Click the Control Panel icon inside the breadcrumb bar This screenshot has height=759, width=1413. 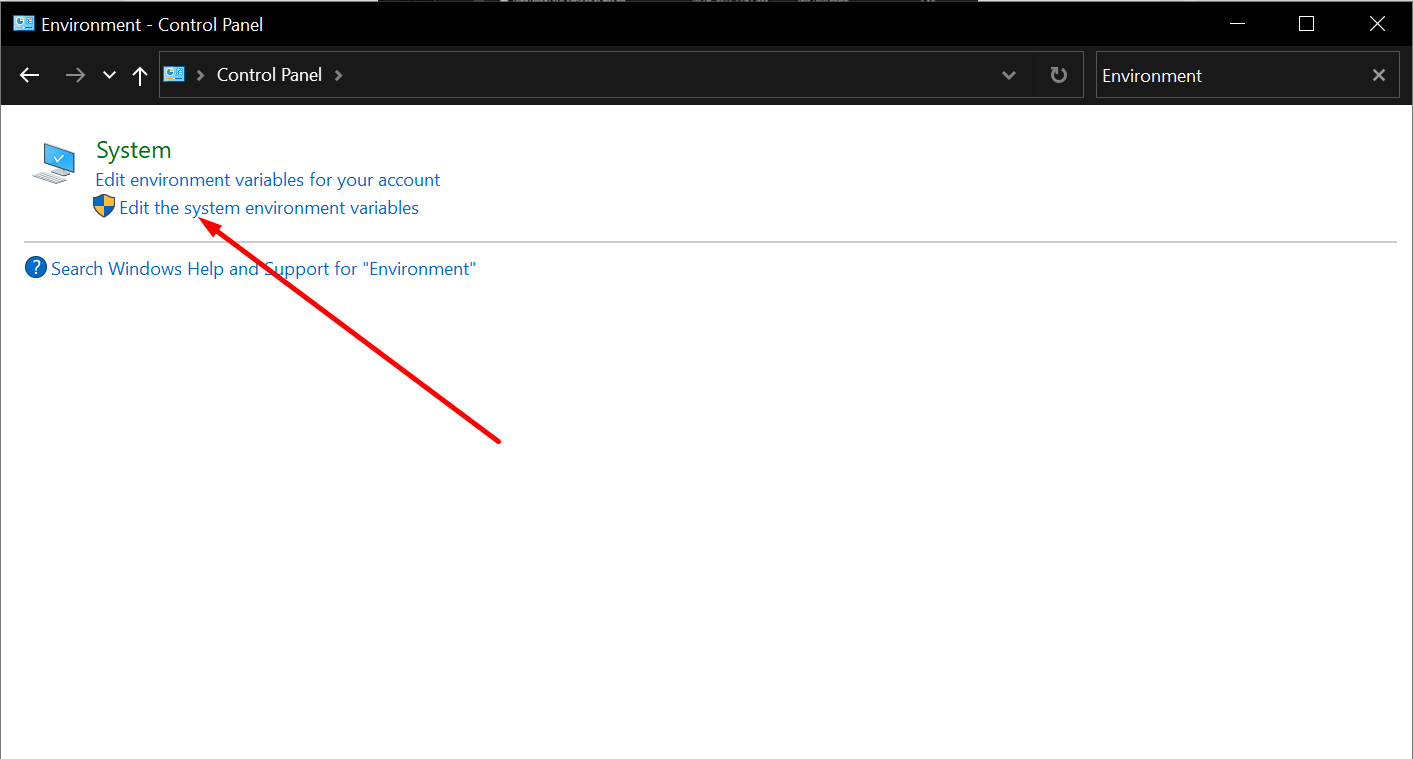point(173,74)
